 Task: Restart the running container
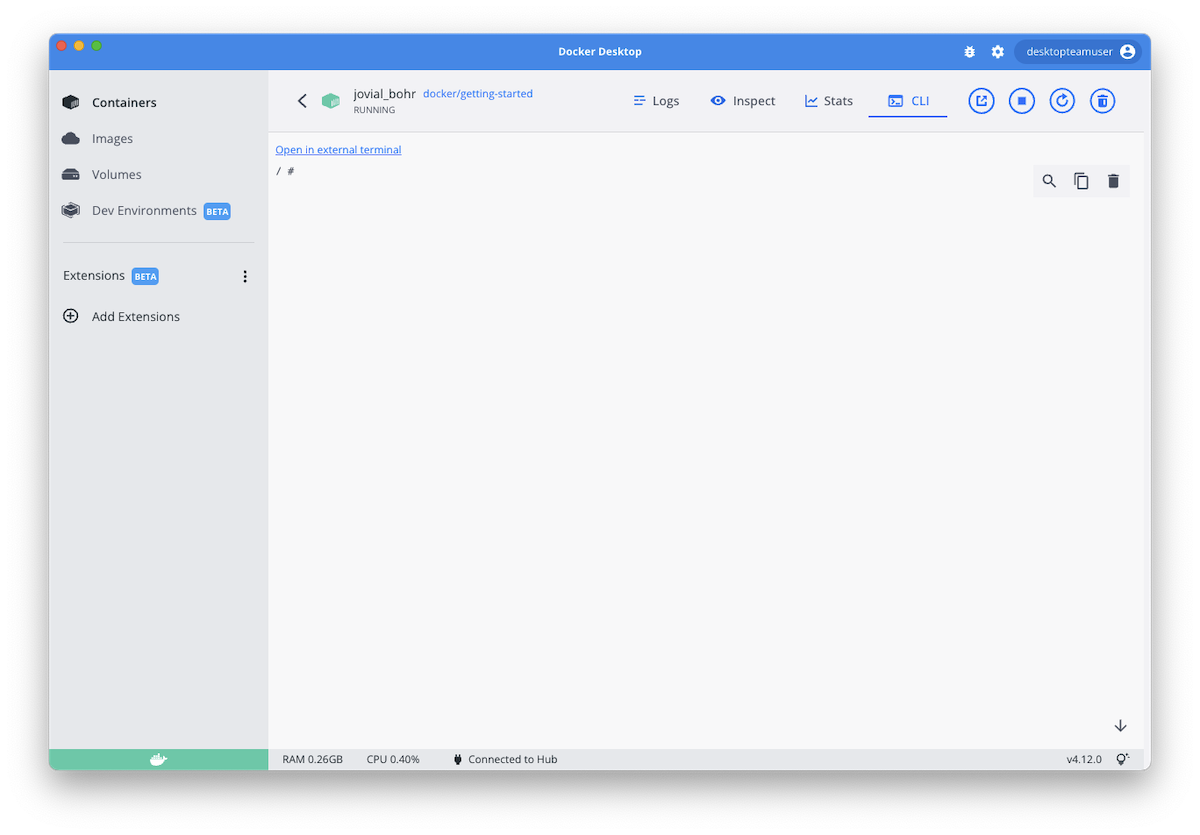point(1061,100)
